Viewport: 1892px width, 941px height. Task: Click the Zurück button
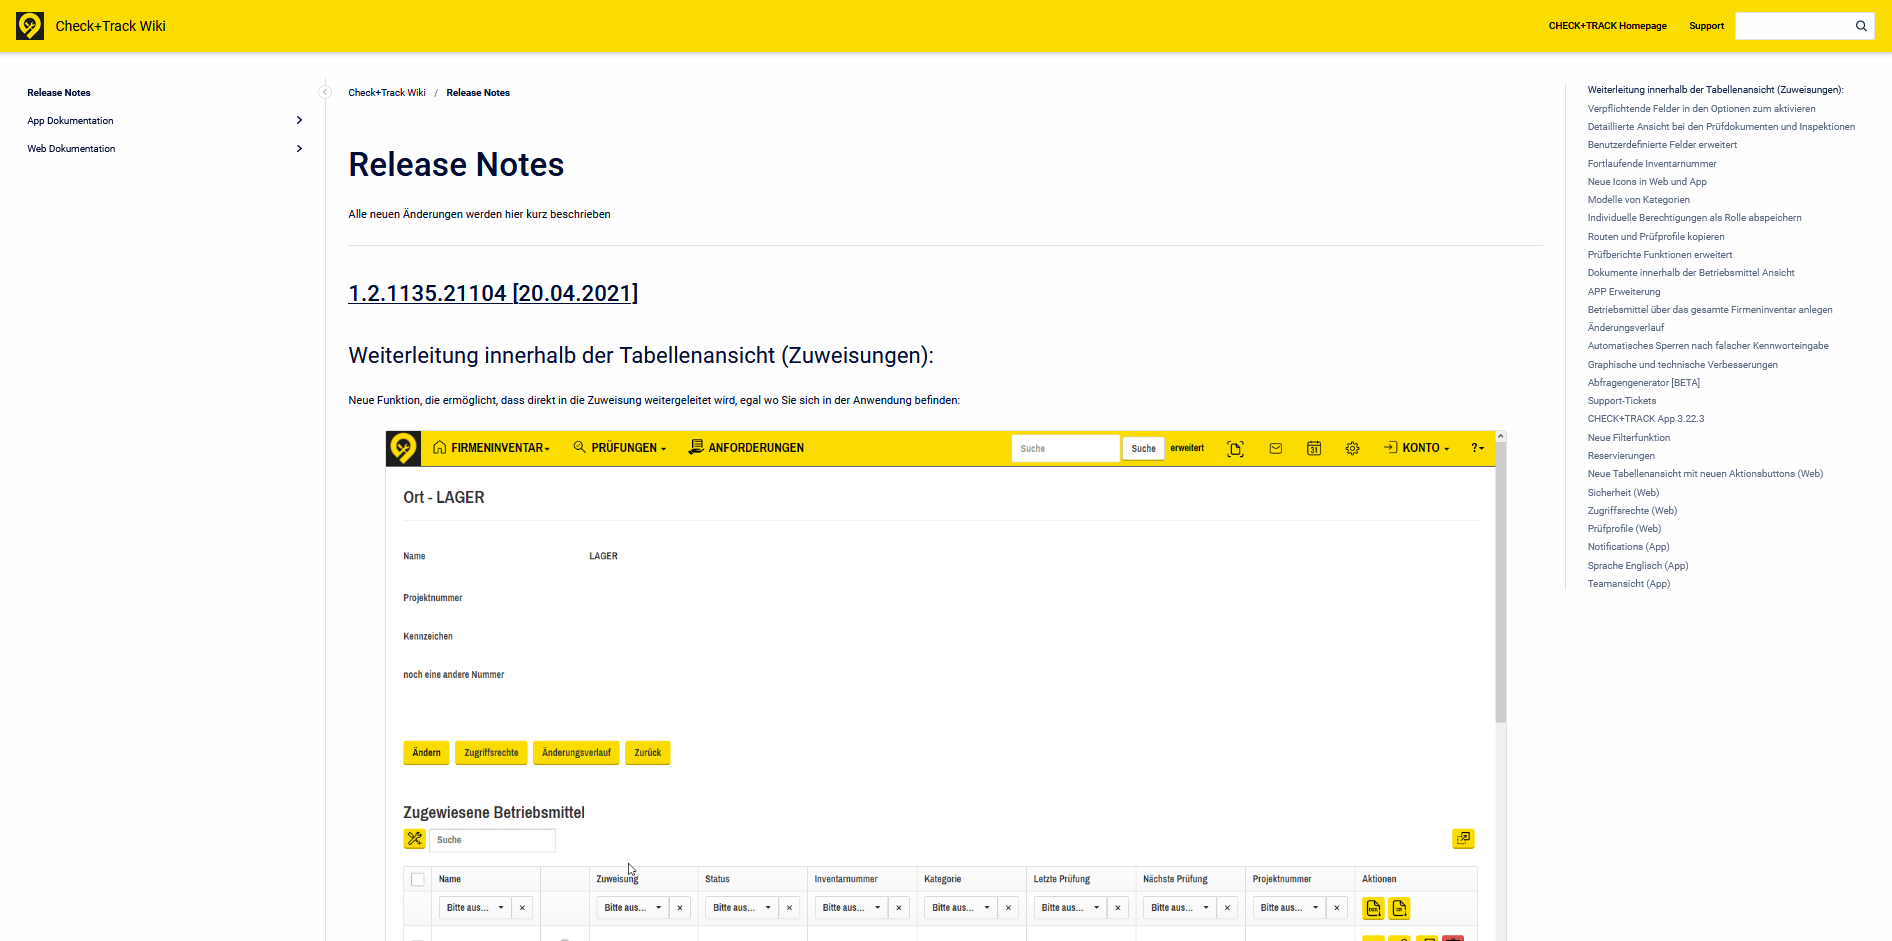[x=647, y=753]
